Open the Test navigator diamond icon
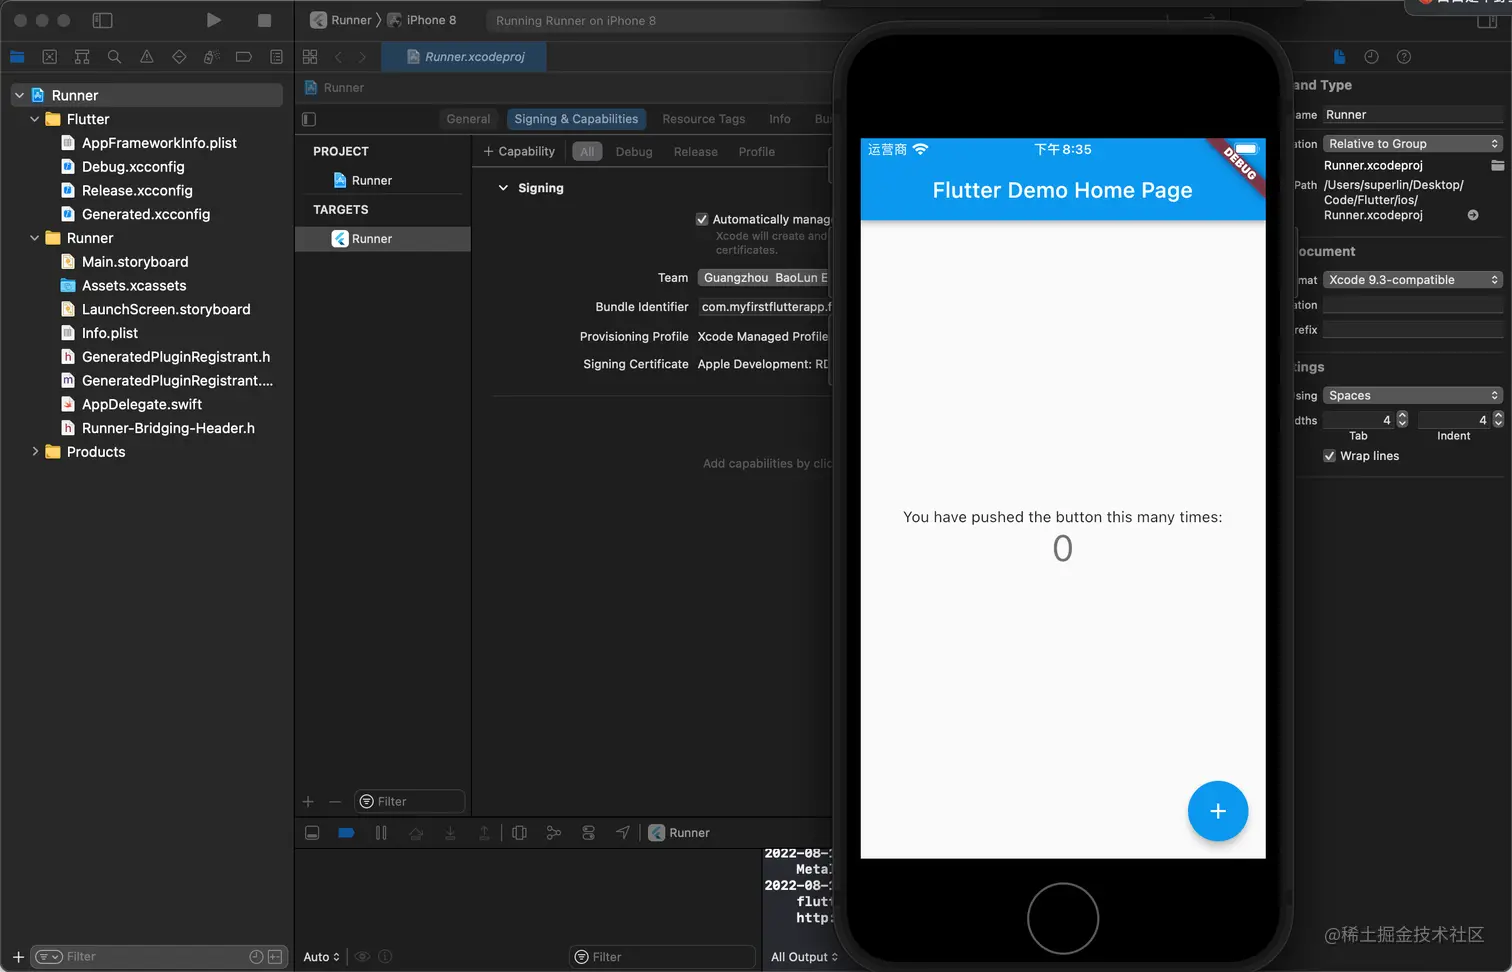Viewport: 1512px width, 972px height. coord(179,57)
